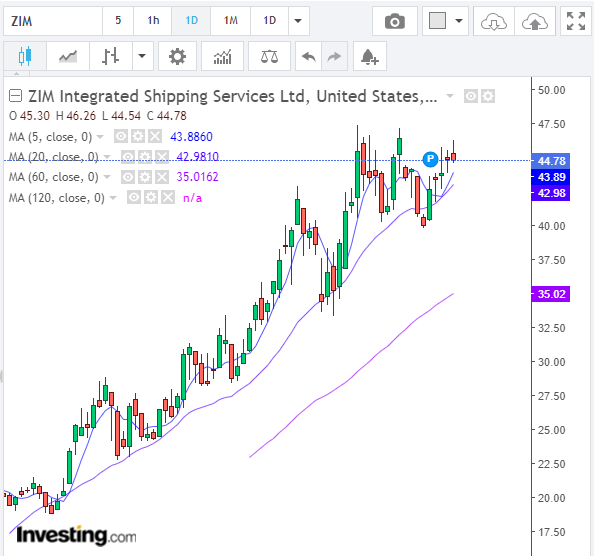Select the candlestick chart type icon
This screenshot has height=556, width=594.
pyautogui.click(x=25, y=56)
